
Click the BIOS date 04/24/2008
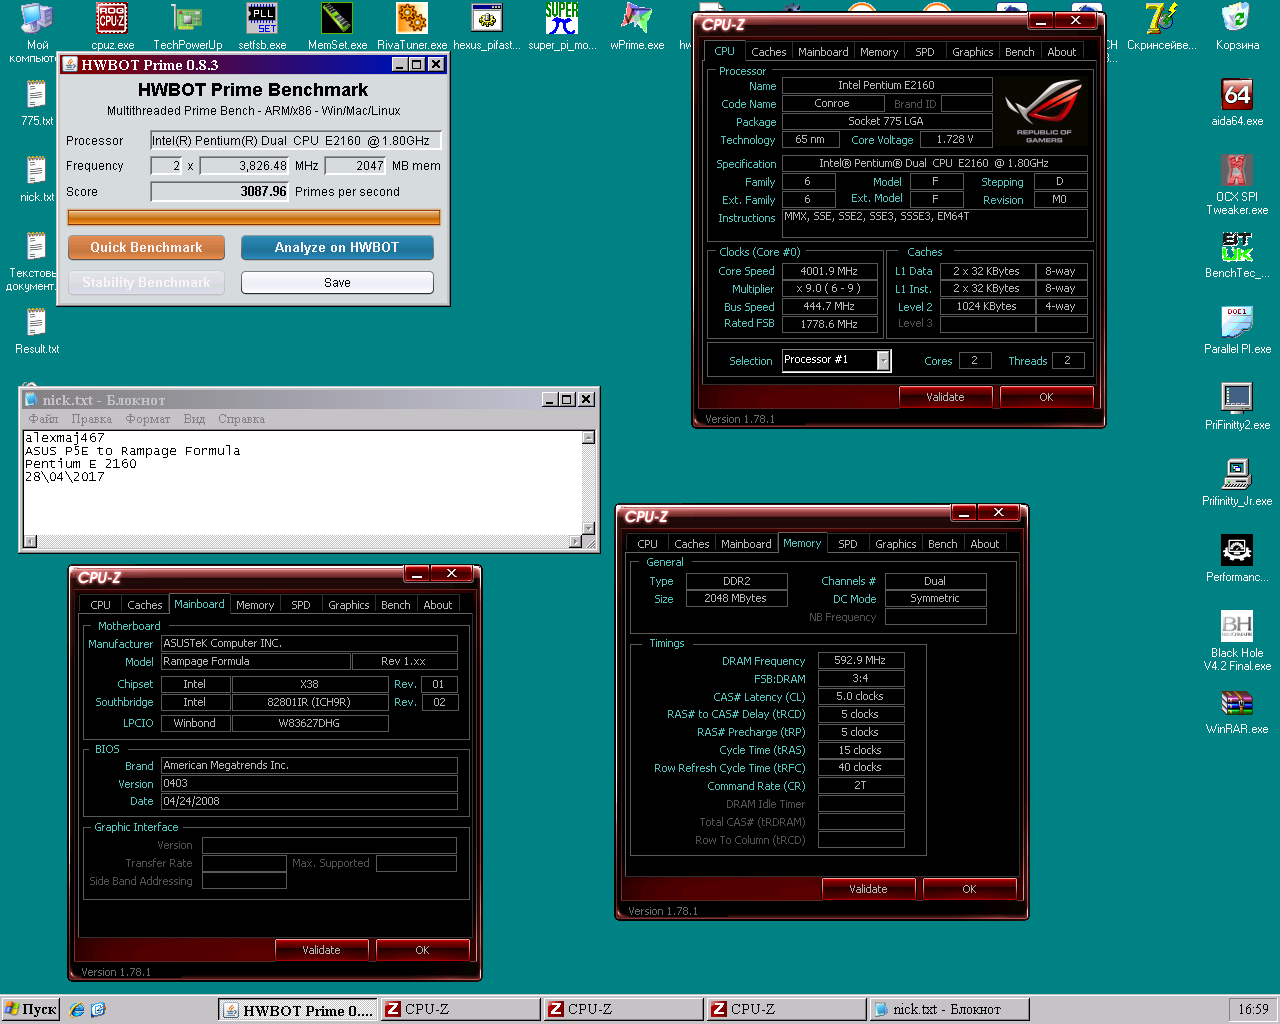(x=309, y=801)
